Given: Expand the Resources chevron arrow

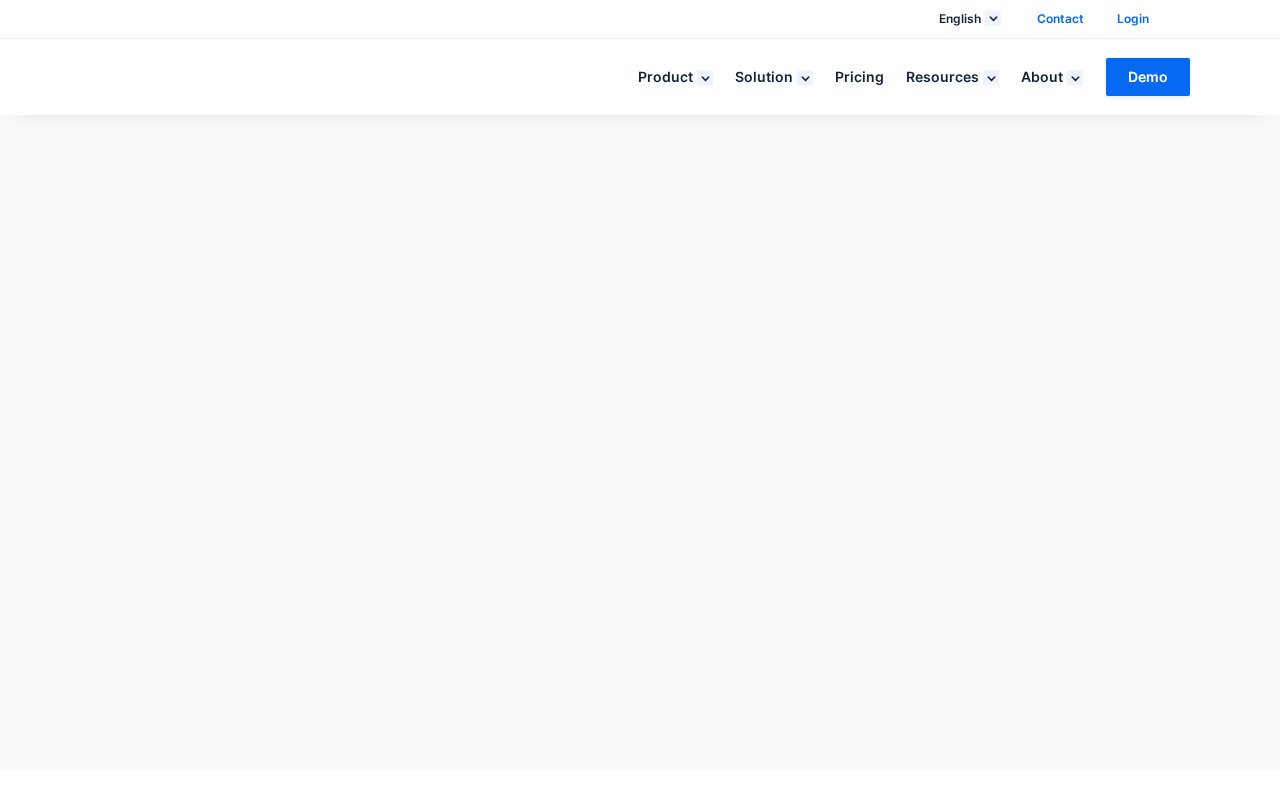Looking at the screenshot, I should [x=991, y=78].
